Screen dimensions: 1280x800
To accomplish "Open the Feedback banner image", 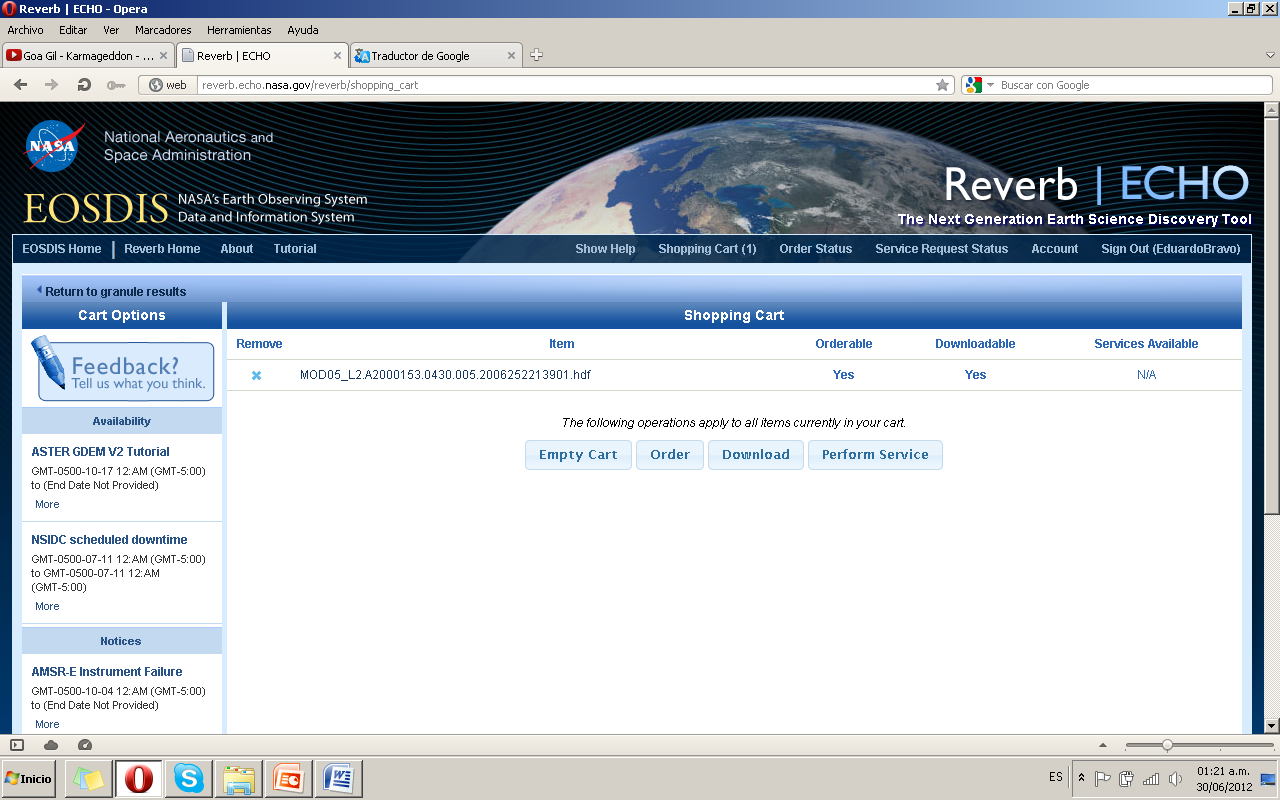I will [122, 369].
